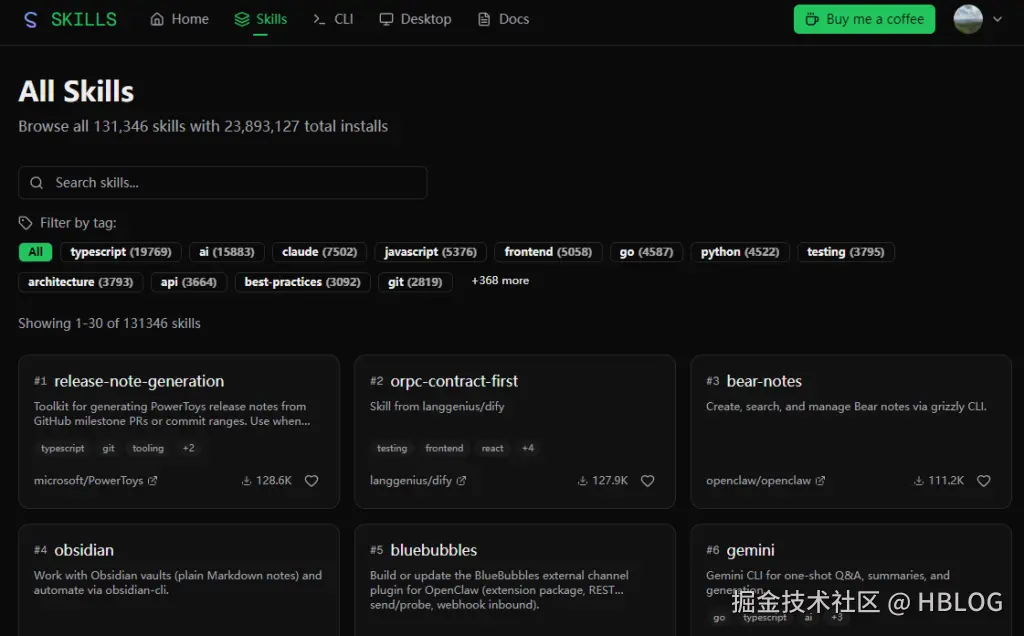
Task: Go to the CLI tab
Action: pyautogui.click(x=333, y=19)
